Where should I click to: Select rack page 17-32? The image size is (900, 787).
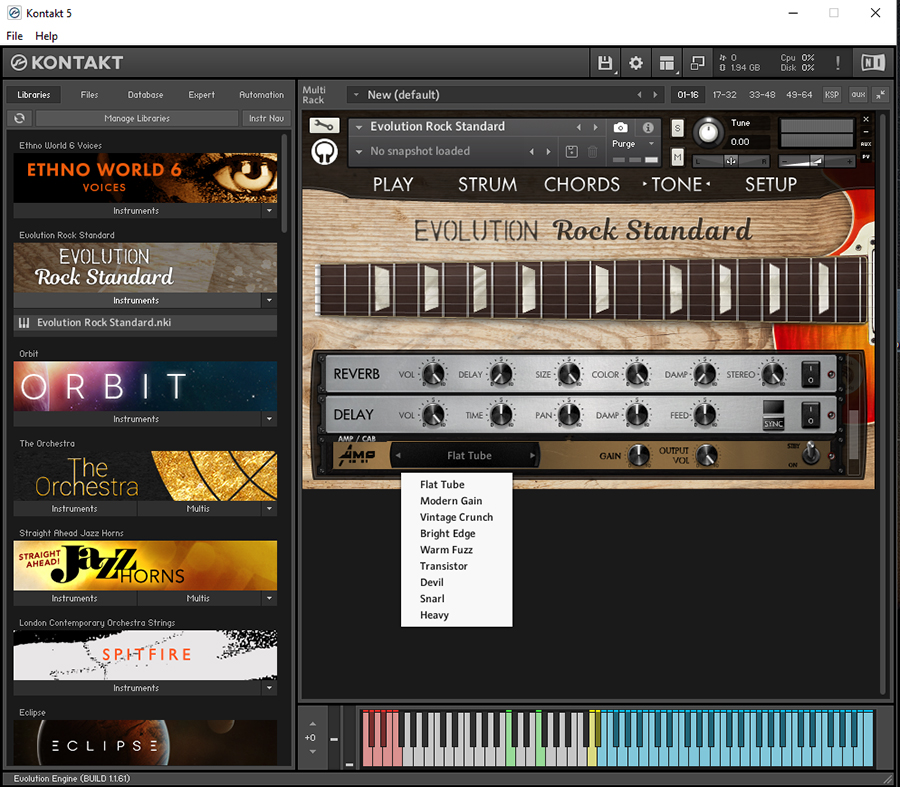click(x=724, y=95)
